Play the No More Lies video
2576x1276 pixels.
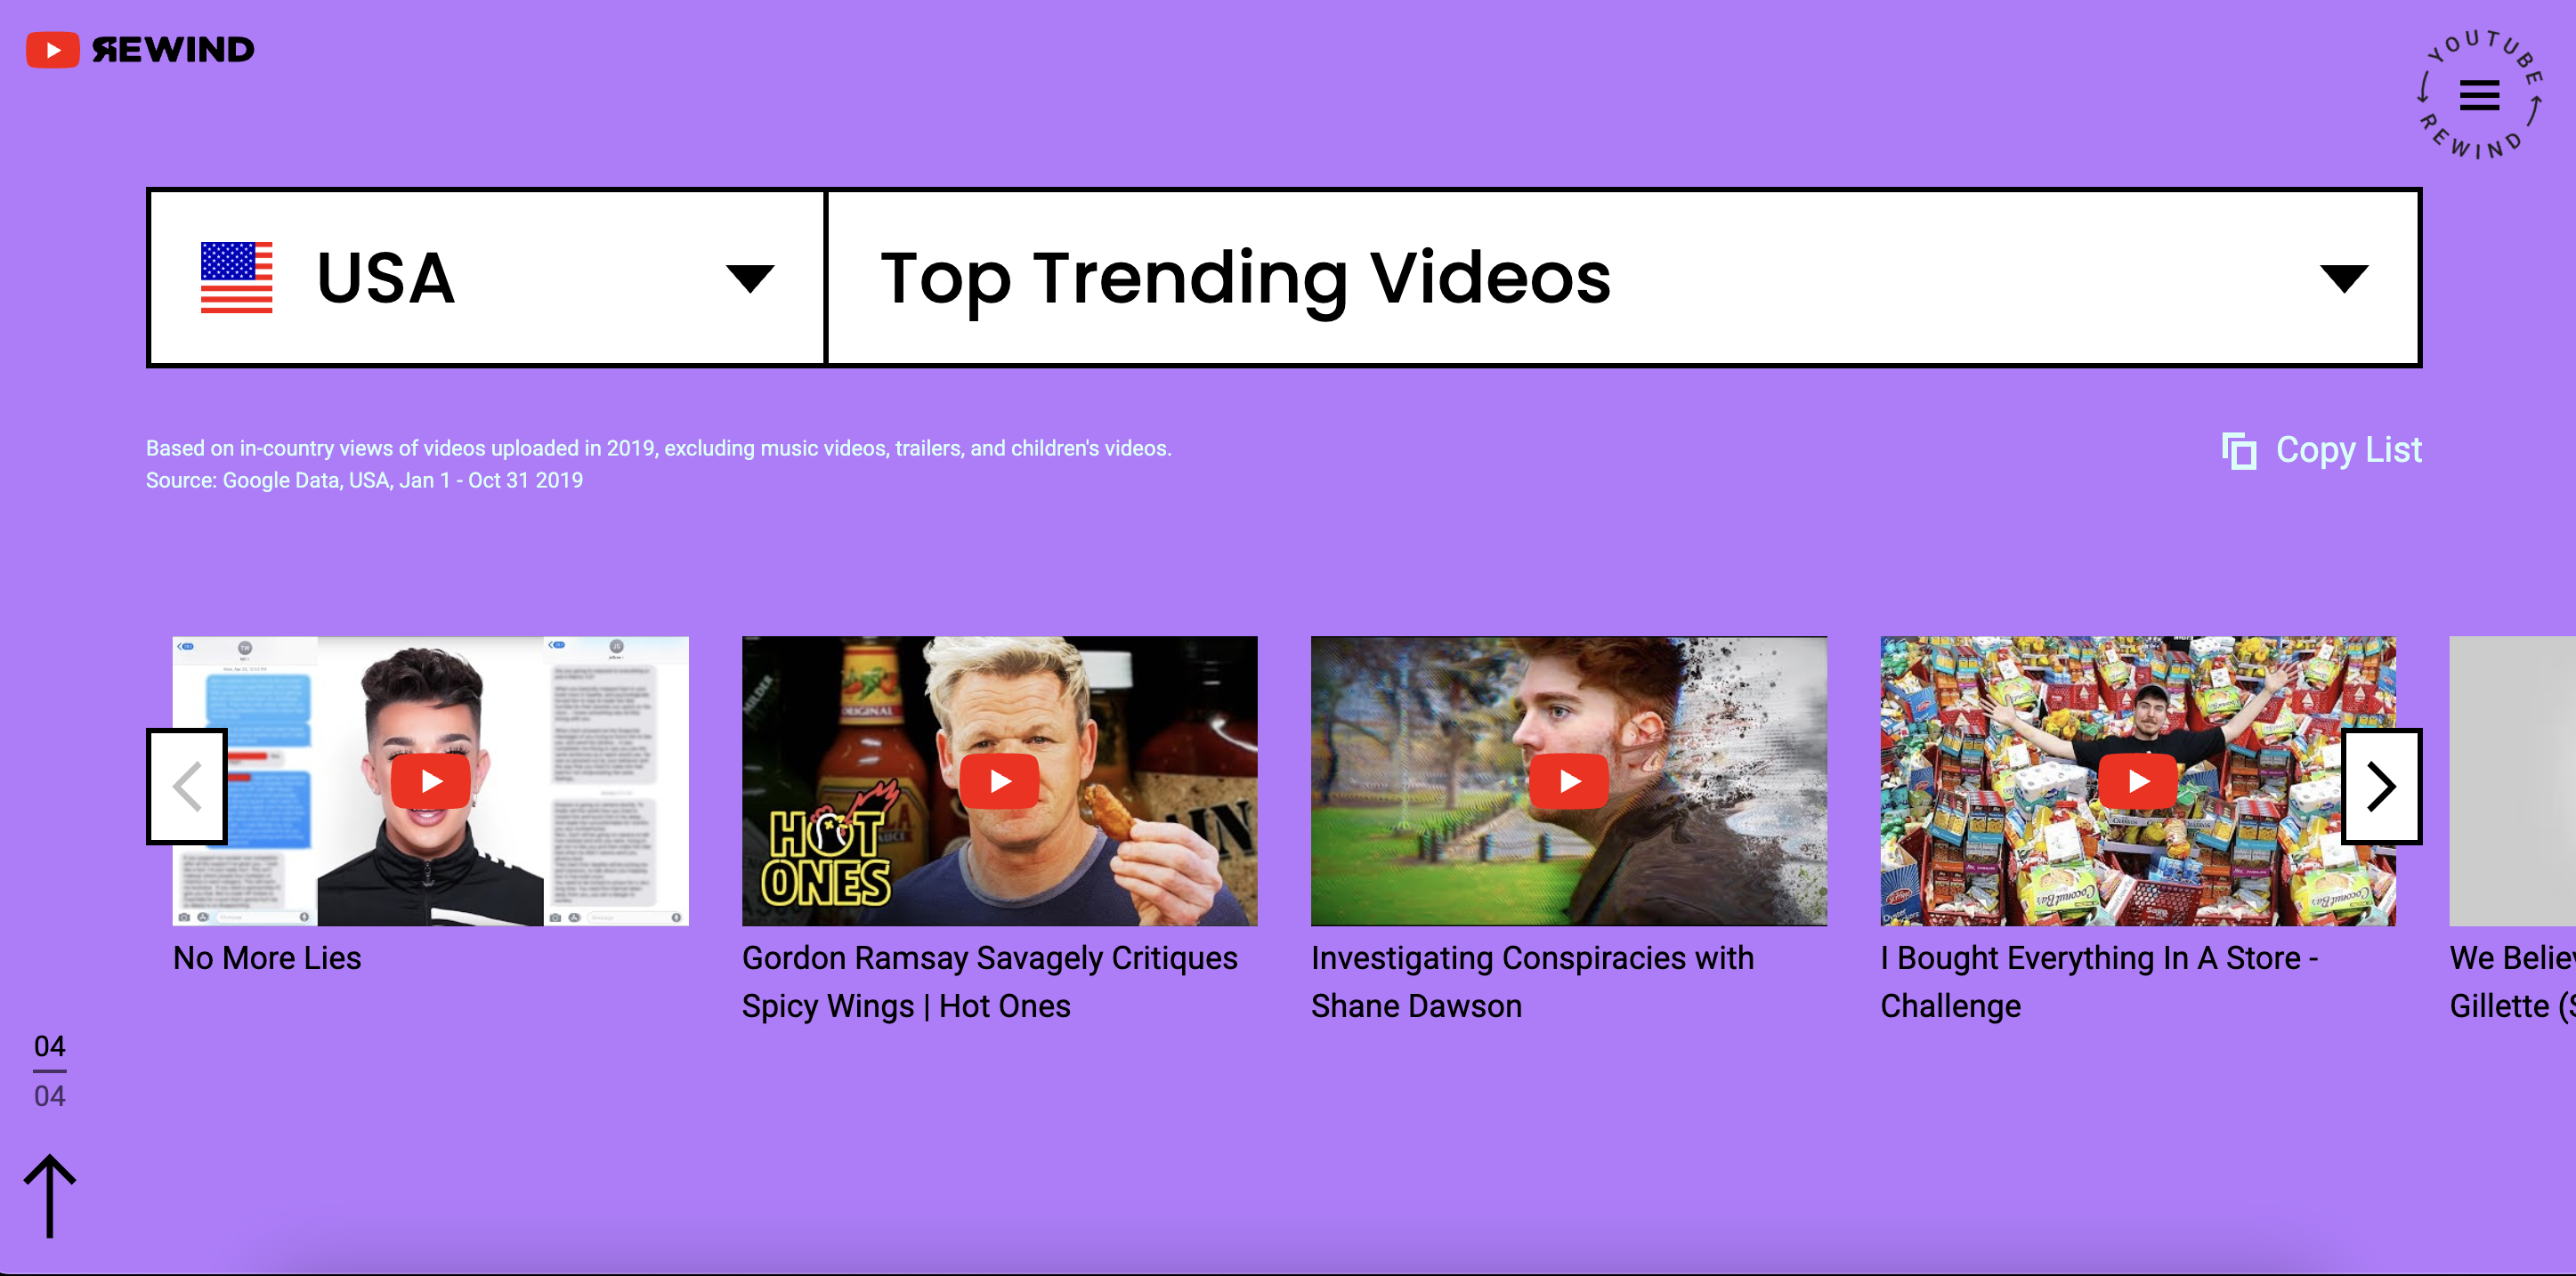(430, 781)
